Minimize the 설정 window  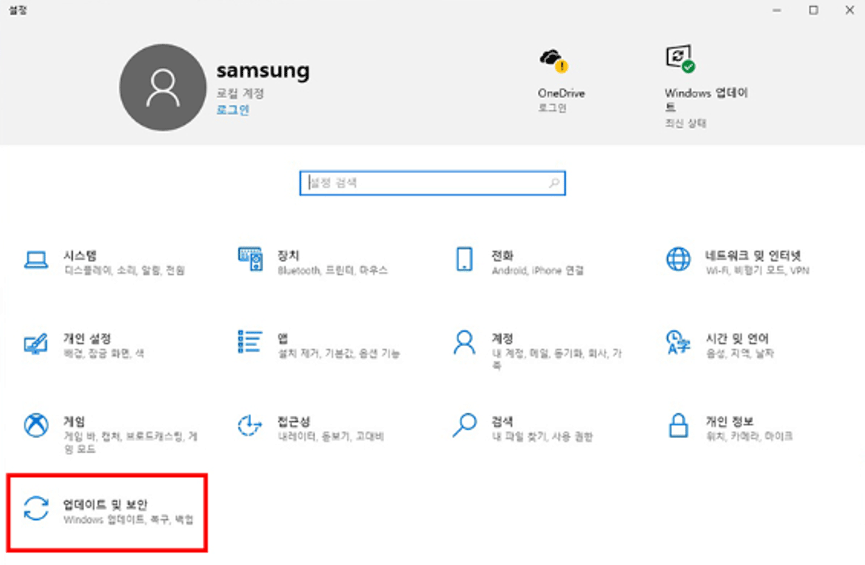777,10
